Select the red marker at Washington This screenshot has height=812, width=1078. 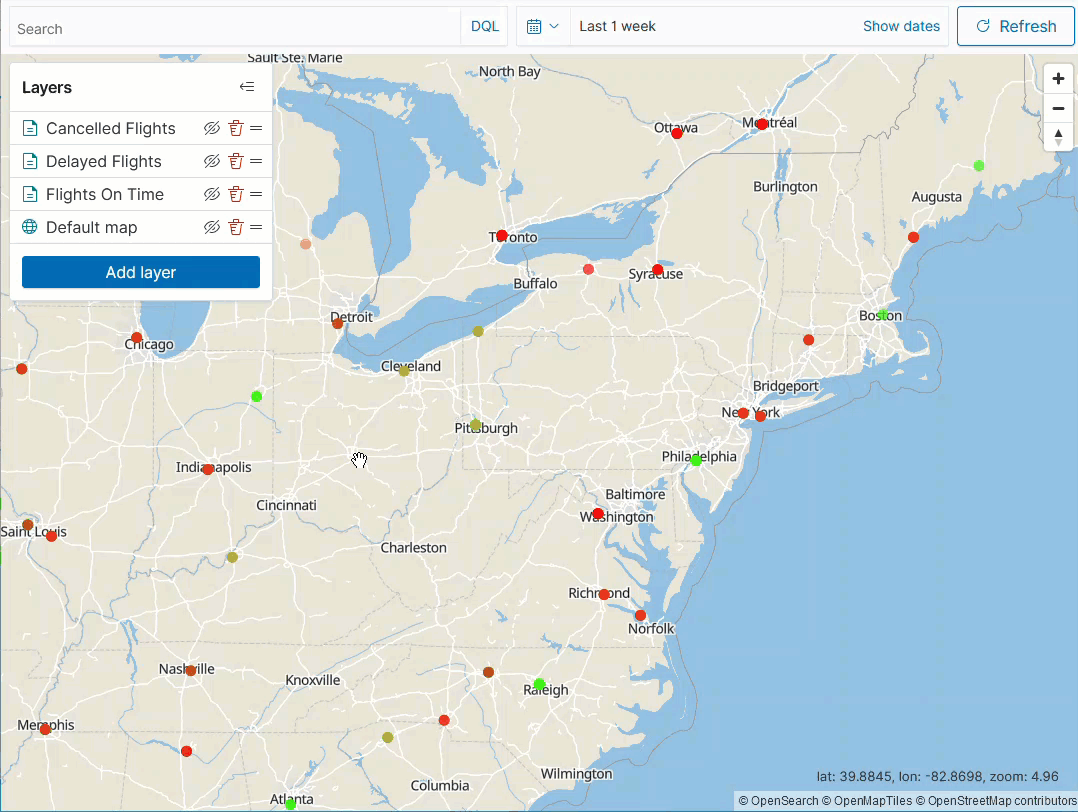[x=598, y=514]
